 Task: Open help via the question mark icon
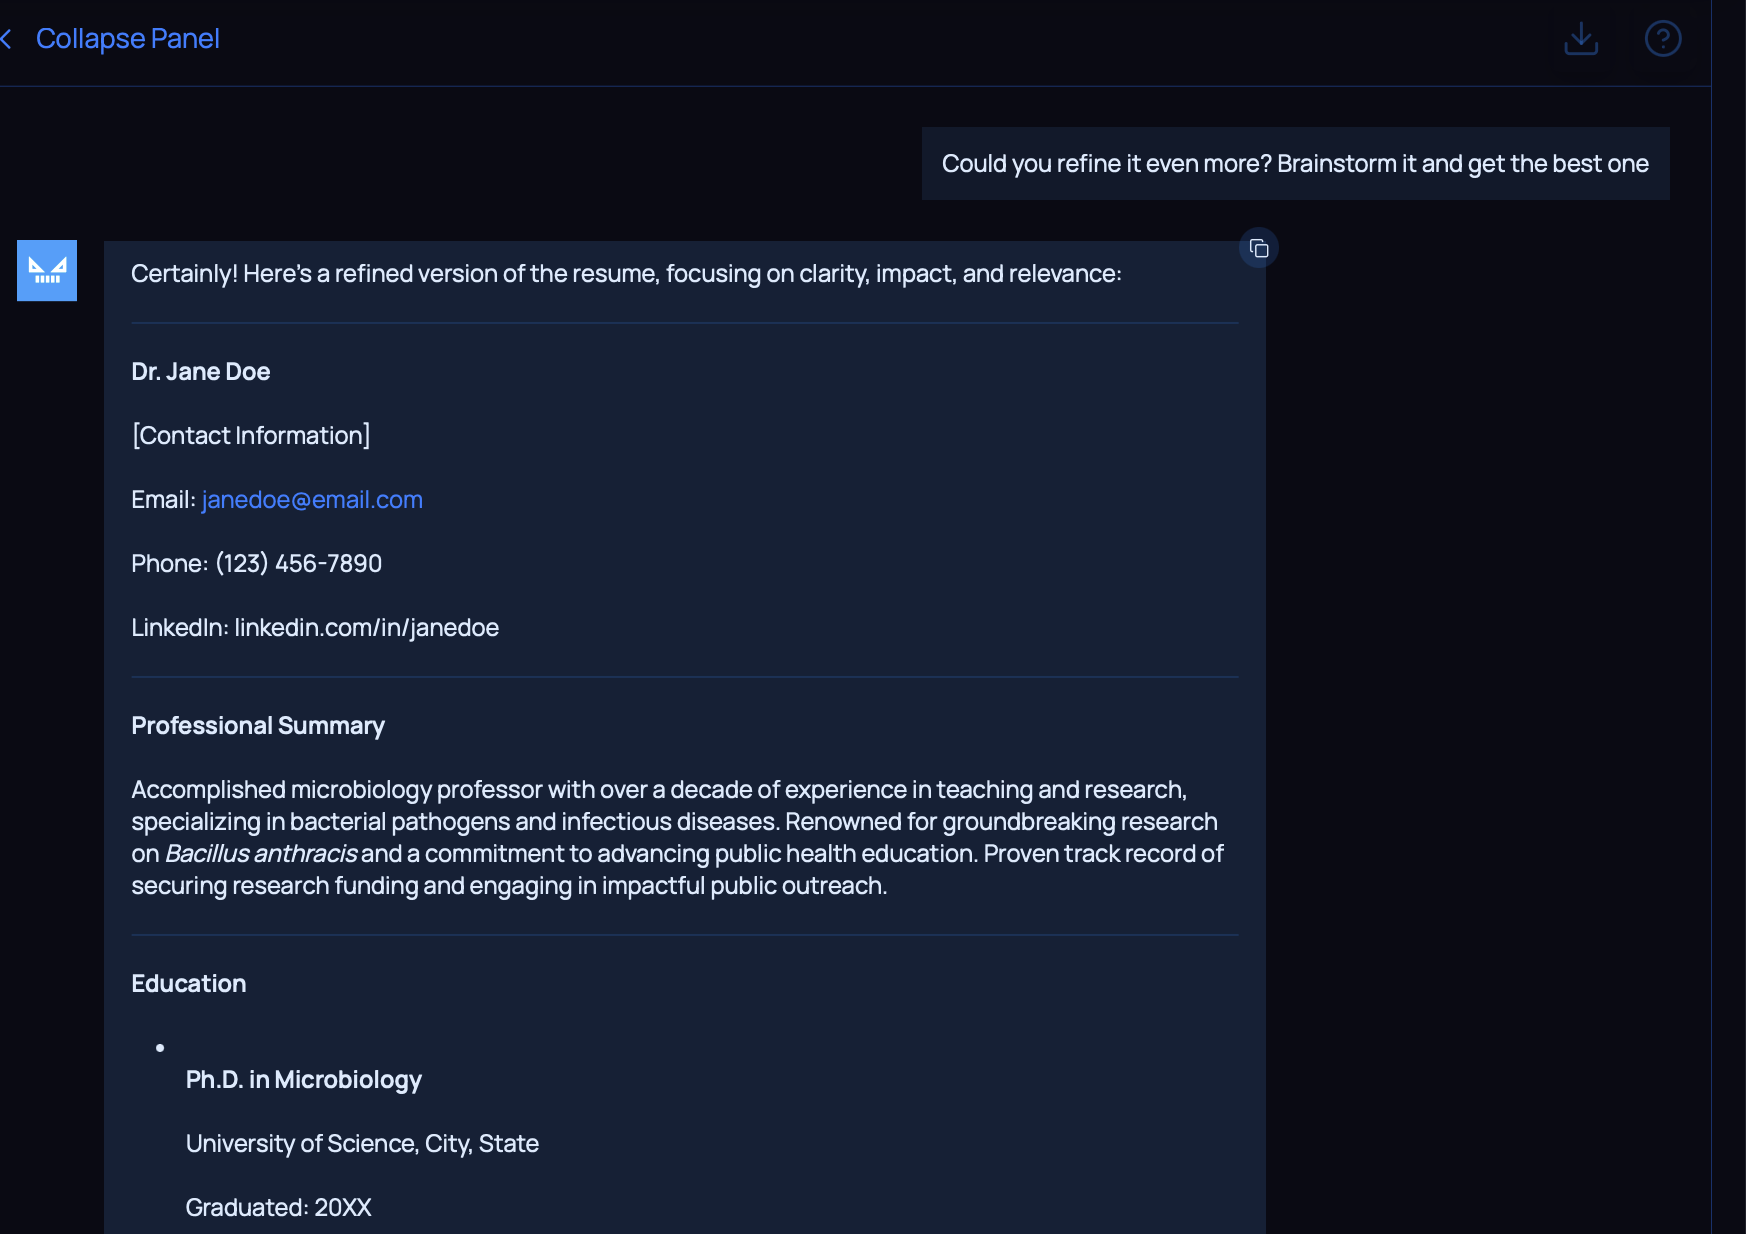pyautogui.click(x=1662, y=39)
